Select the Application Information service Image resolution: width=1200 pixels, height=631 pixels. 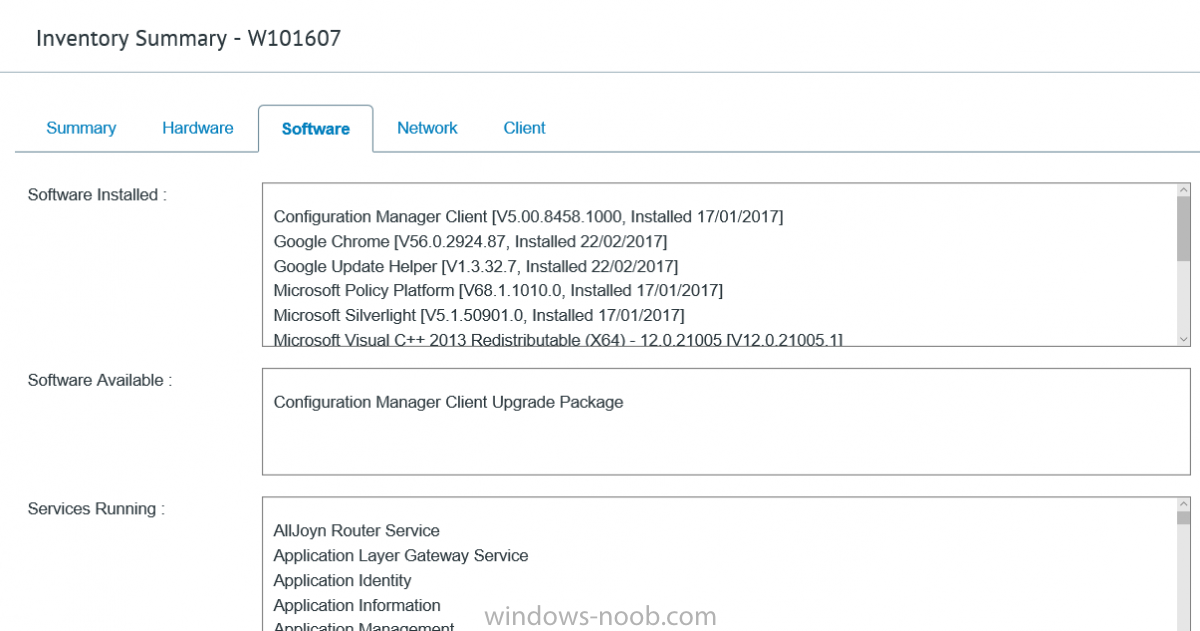tap(357, 605)
